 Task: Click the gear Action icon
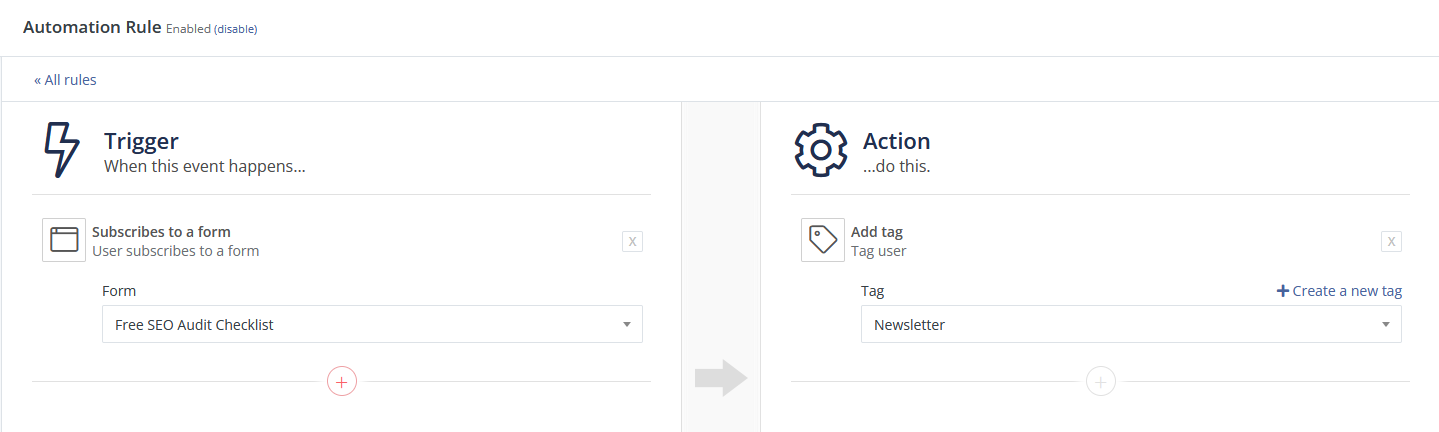[x=821, y=150]
